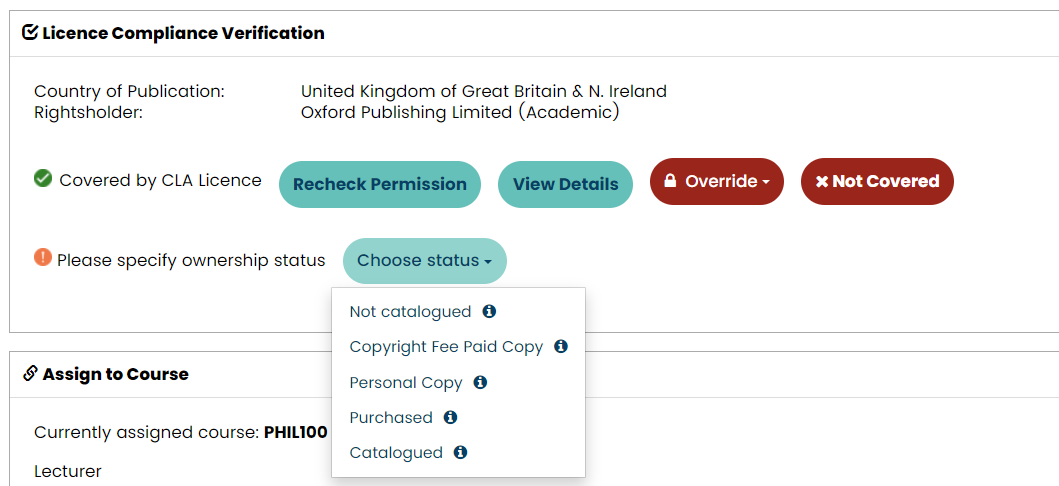
Task: Open View Details for licence
Action: pos(565,184)
